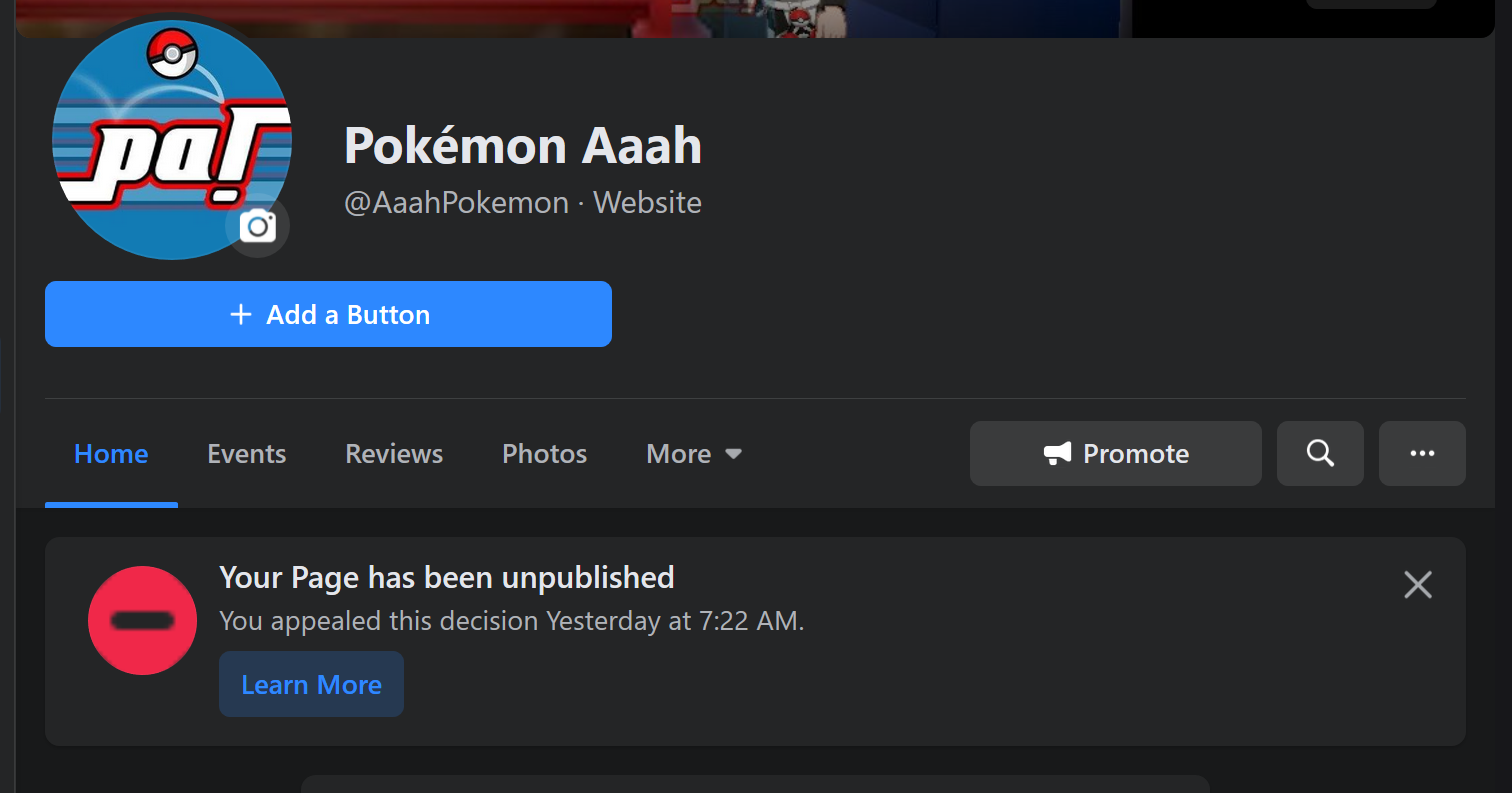Open the Reviews tab
Viewport: 1512px width, 793px height.
394,454
